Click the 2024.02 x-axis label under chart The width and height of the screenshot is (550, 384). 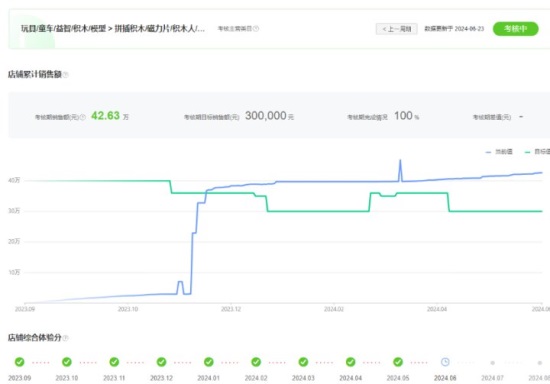334,309
